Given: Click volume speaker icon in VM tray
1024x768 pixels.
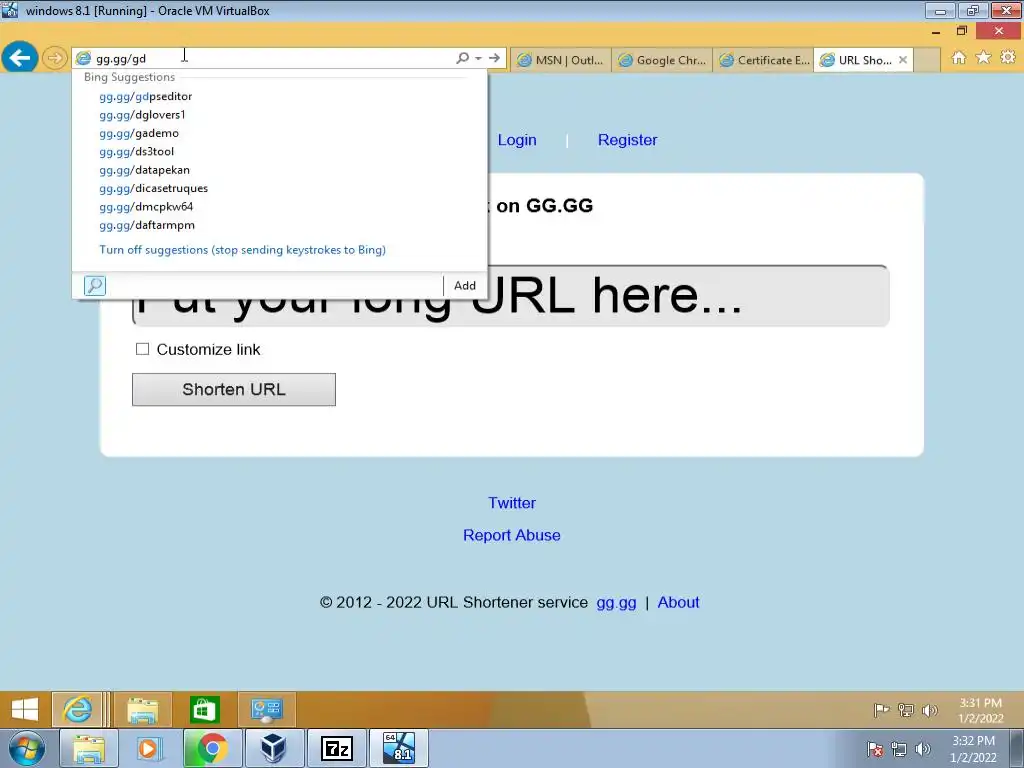Looking at the screenshot, I should pos(929,710).
